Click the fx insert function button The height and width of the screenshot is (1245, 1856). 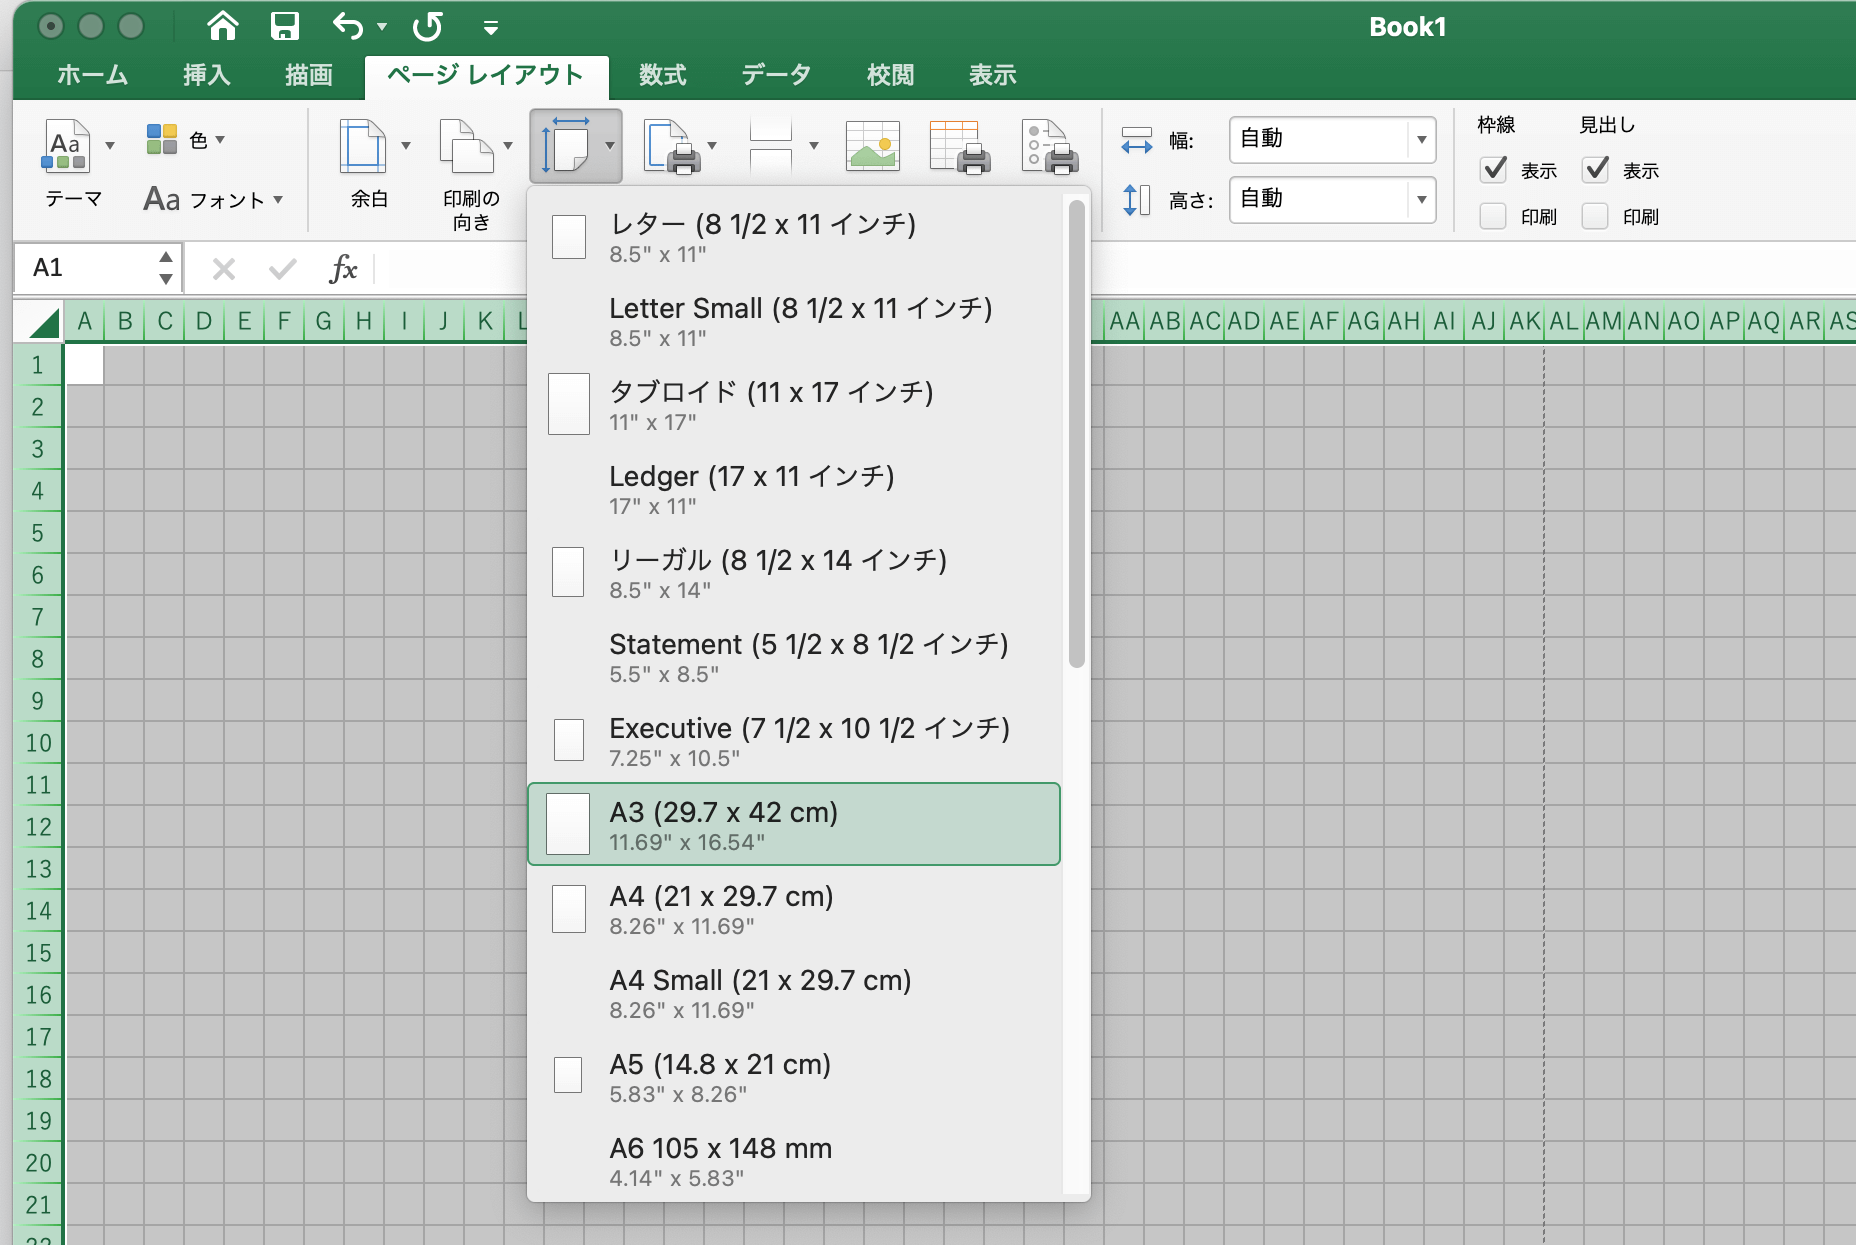(x=343, y=268)
